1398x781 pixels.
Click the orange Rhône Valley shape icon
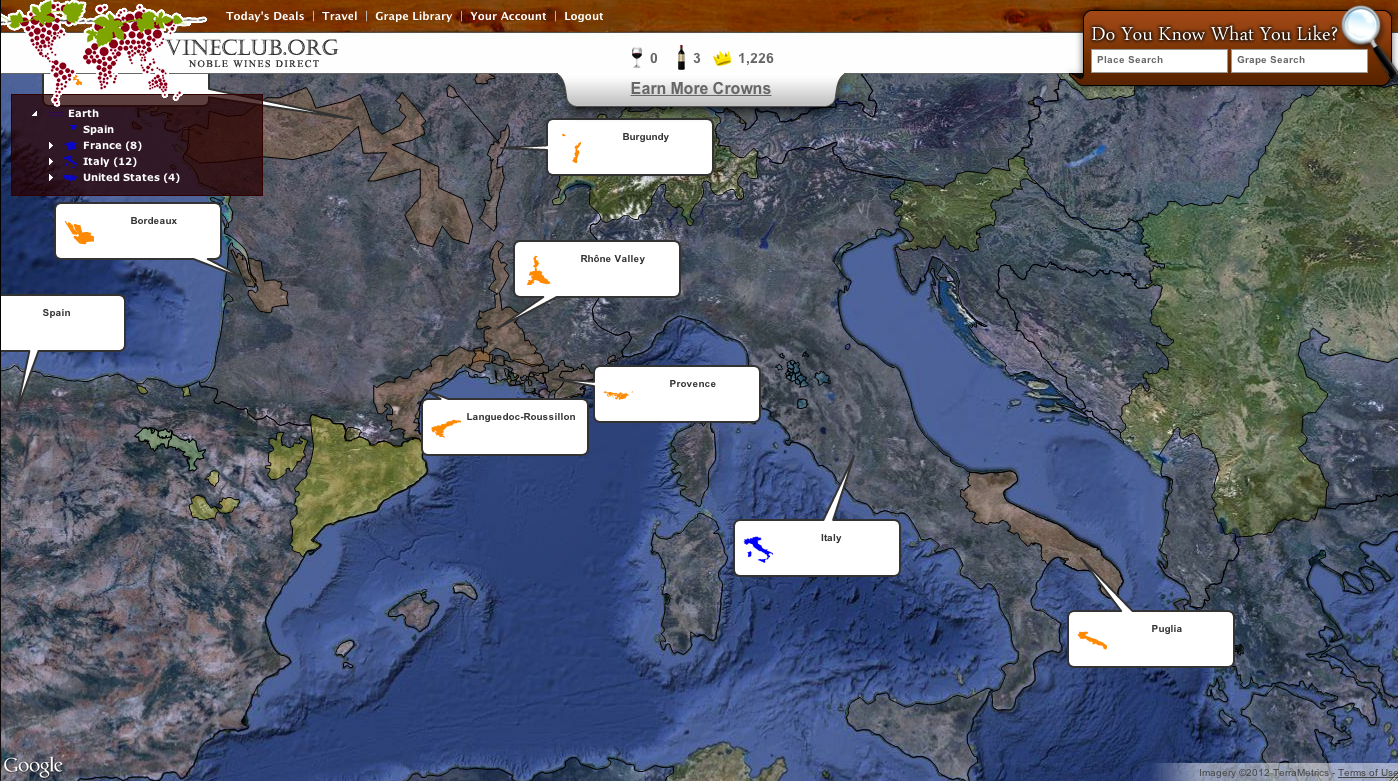(538, 272)
